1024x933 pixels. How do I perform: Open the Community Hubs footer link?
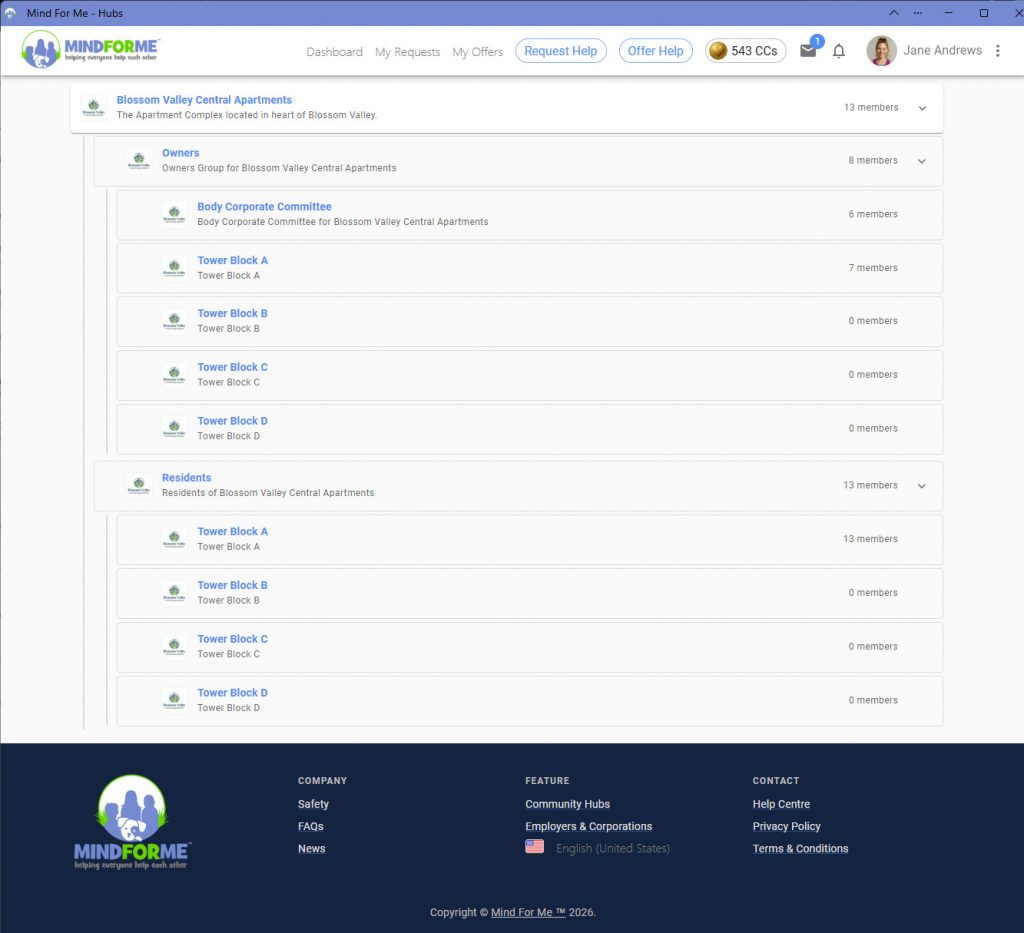567,804
